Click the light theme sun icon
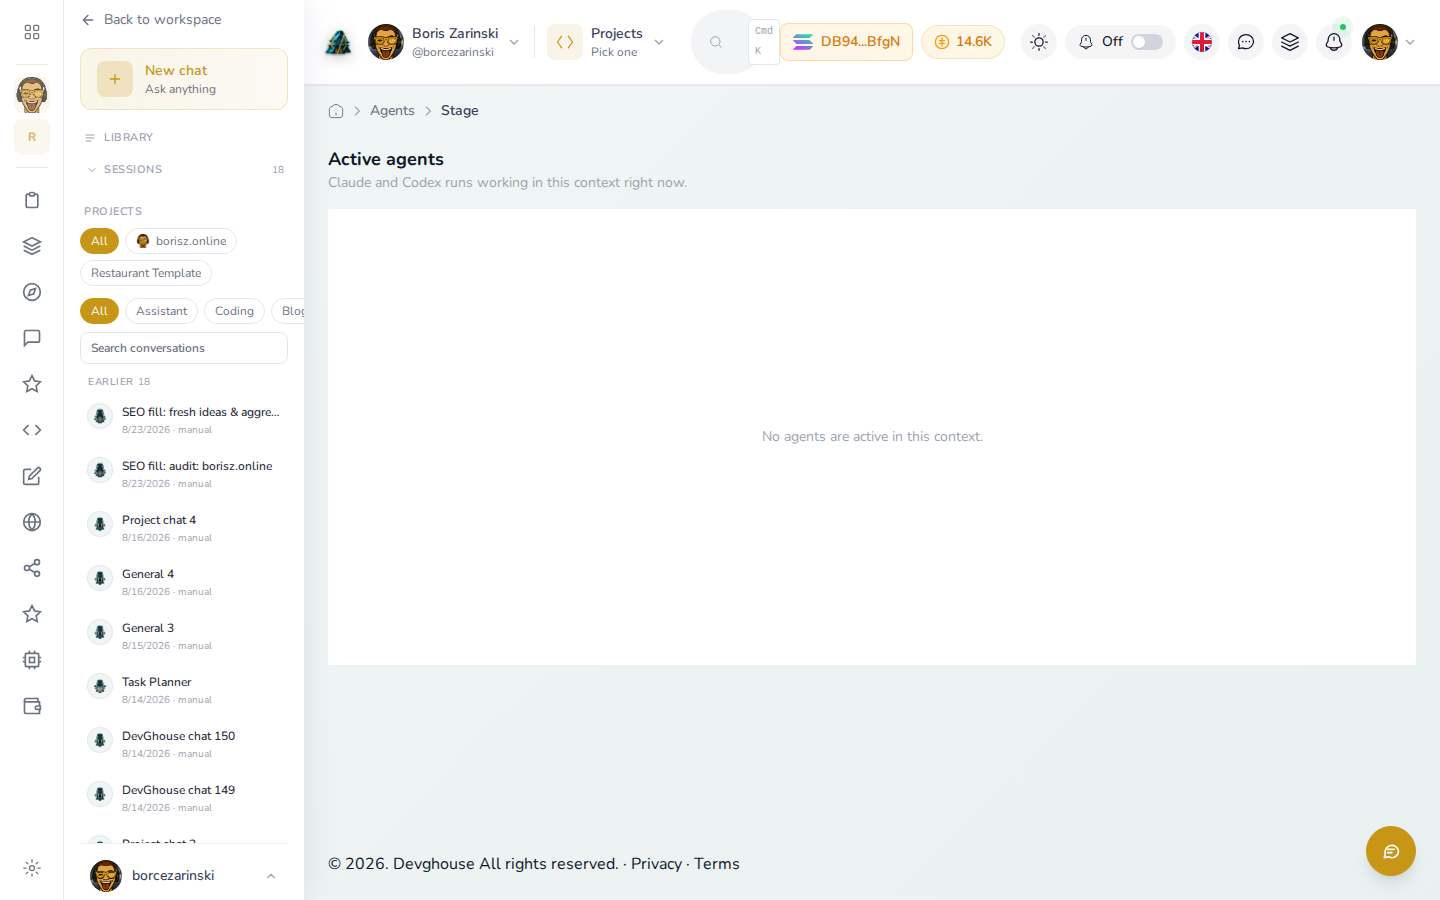Image resolution: width=1440 pixels, height=900 pixels. click(x=1039, y=42)
